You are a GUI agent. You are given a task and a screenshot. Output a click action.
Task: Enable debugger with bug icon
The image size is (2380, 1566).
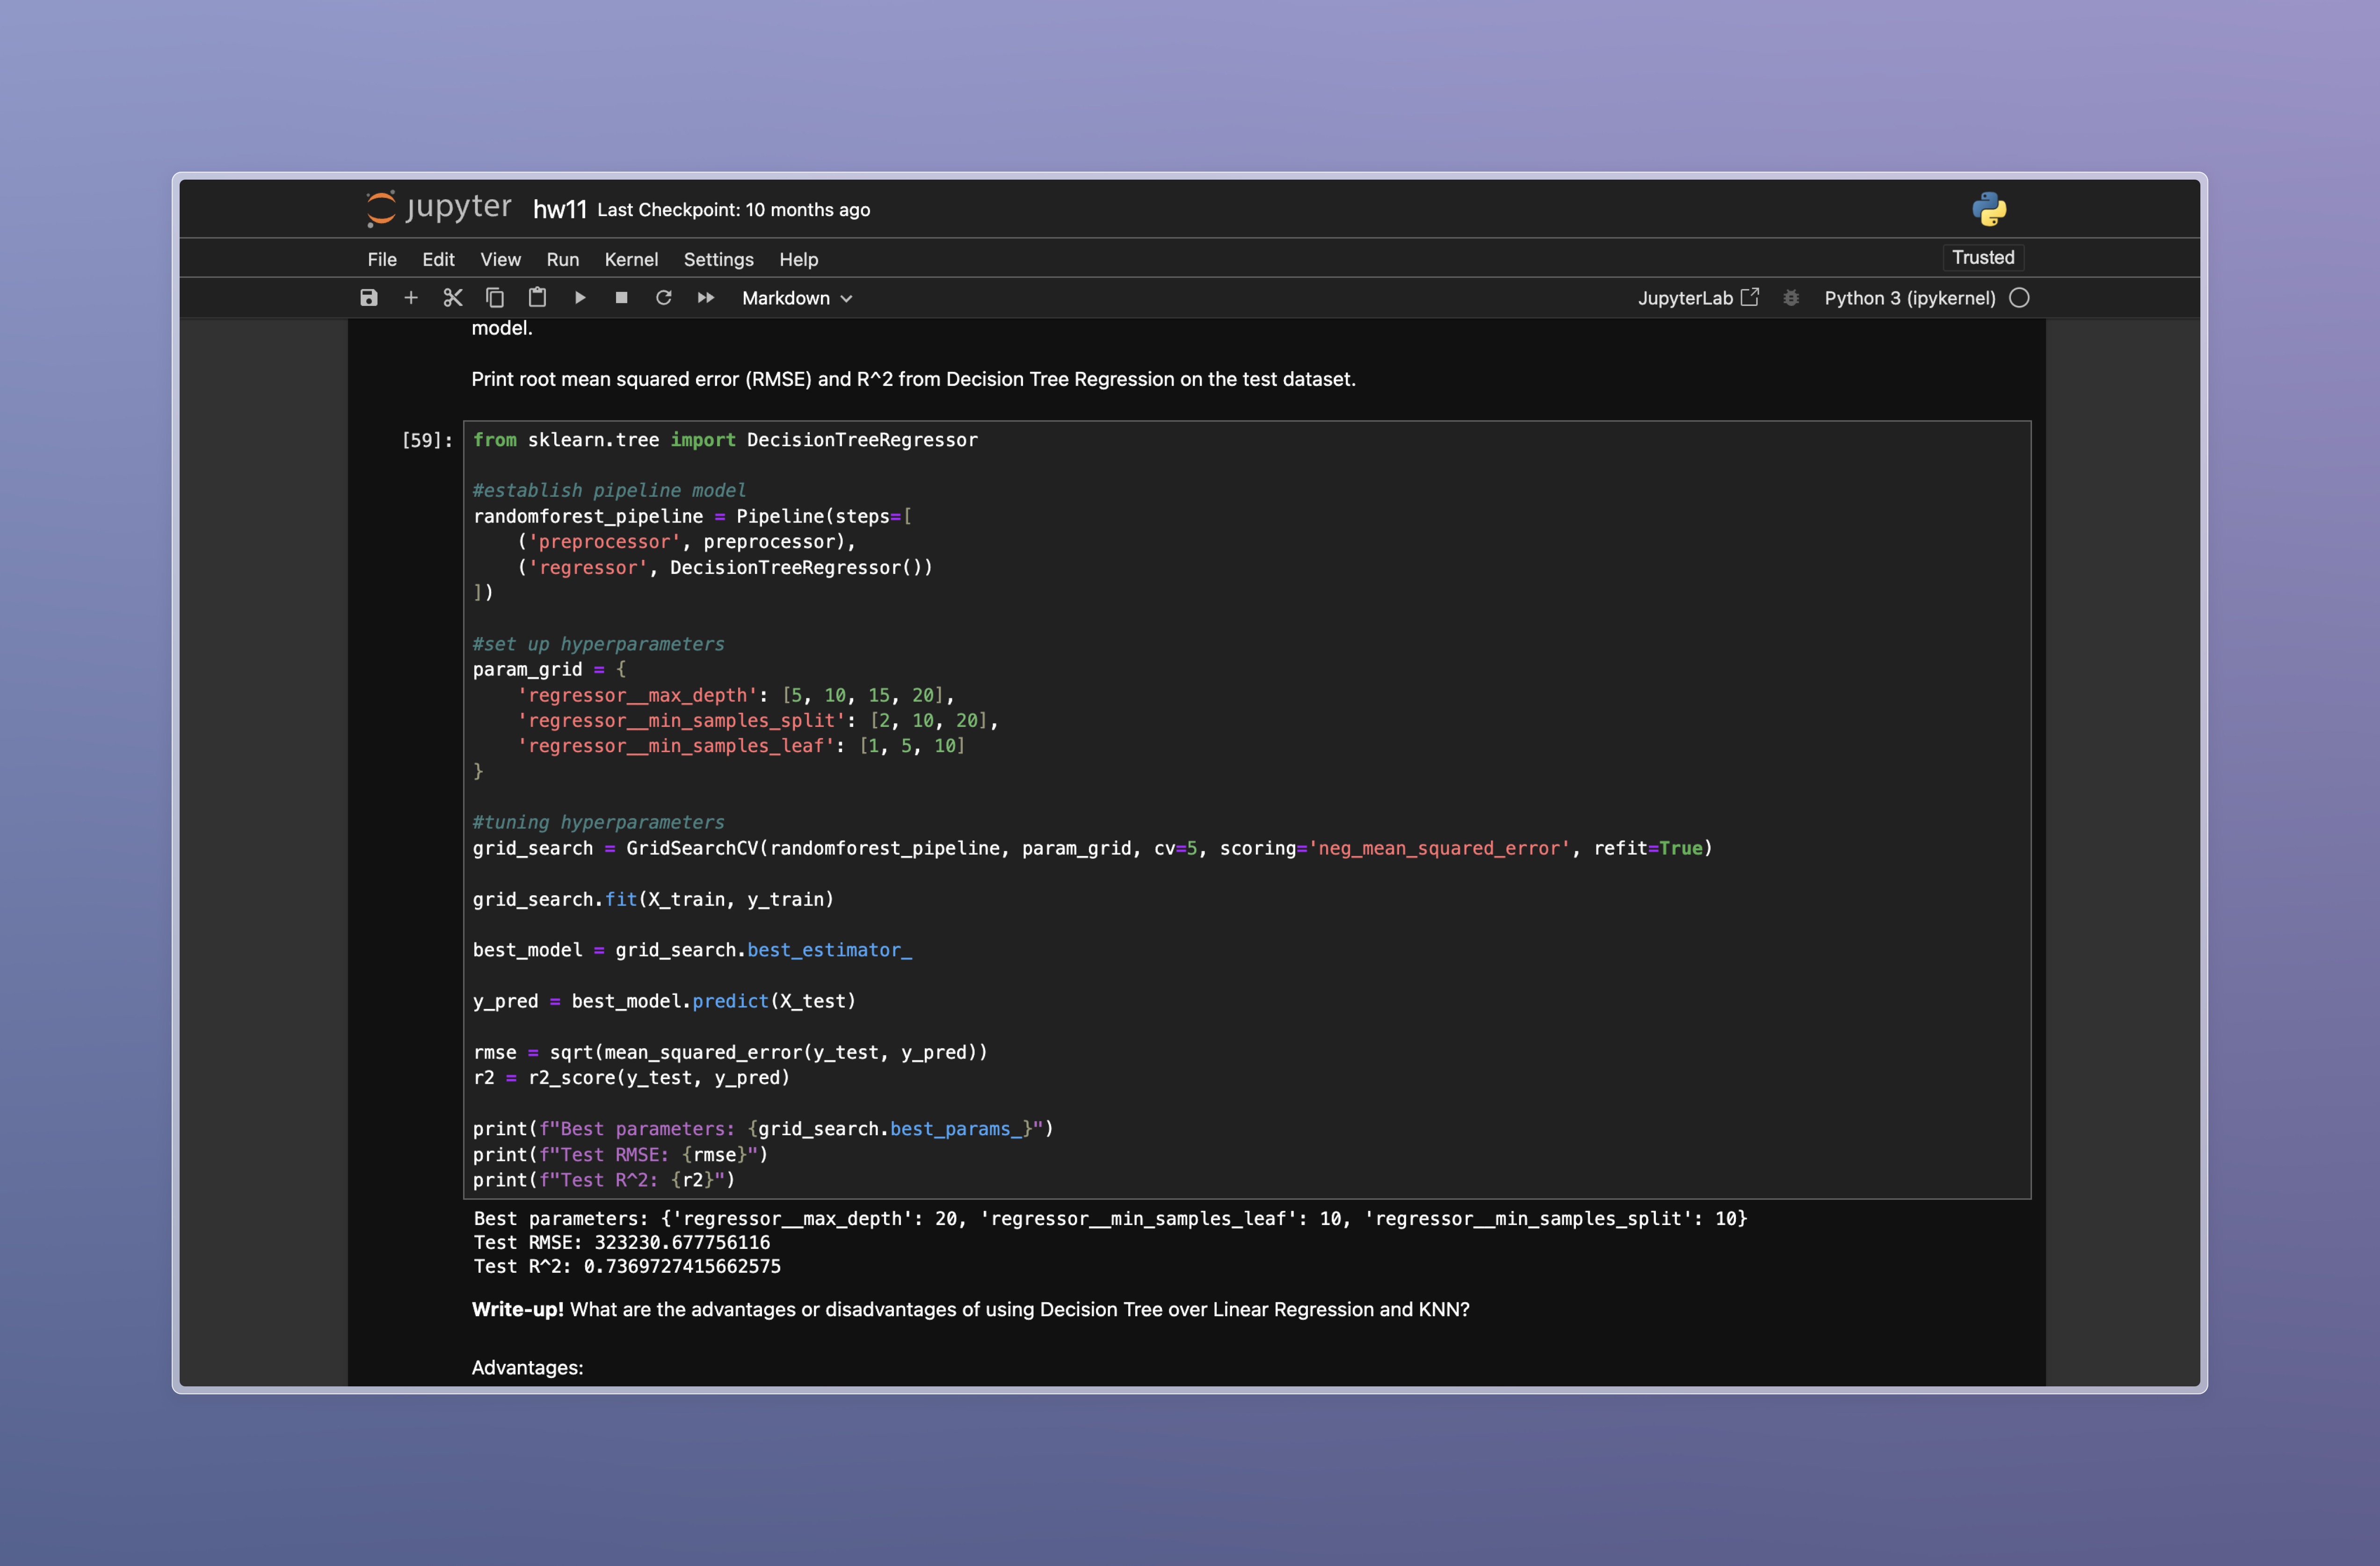click(x=1791, y=298)
